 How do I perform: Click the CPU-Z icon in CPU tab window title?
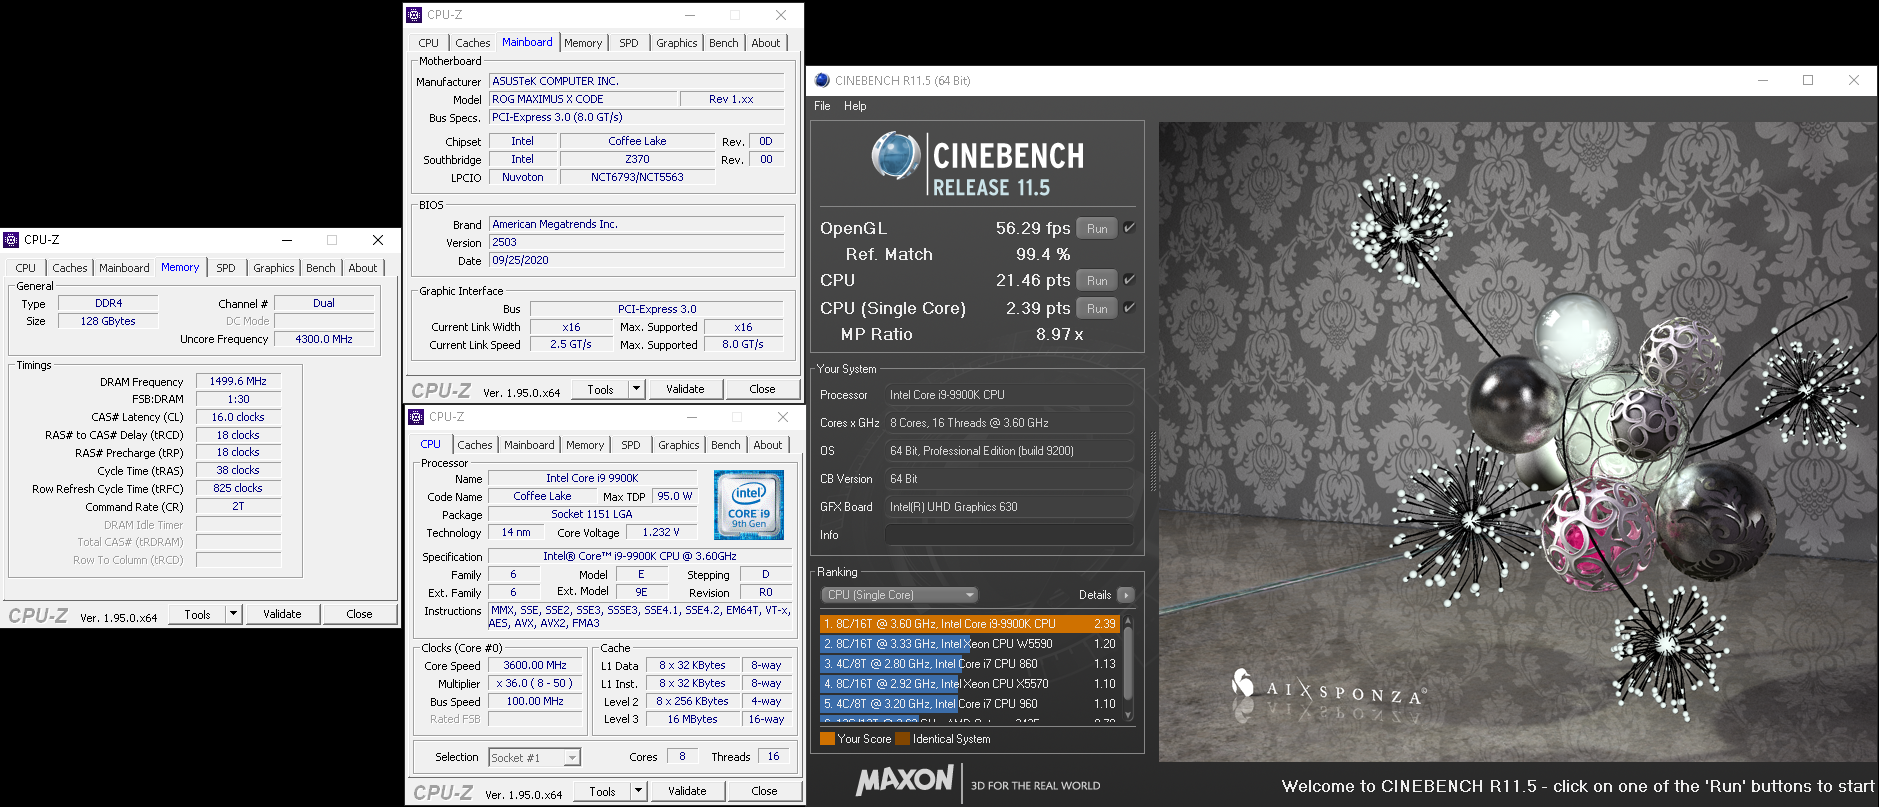coord(416,417)
